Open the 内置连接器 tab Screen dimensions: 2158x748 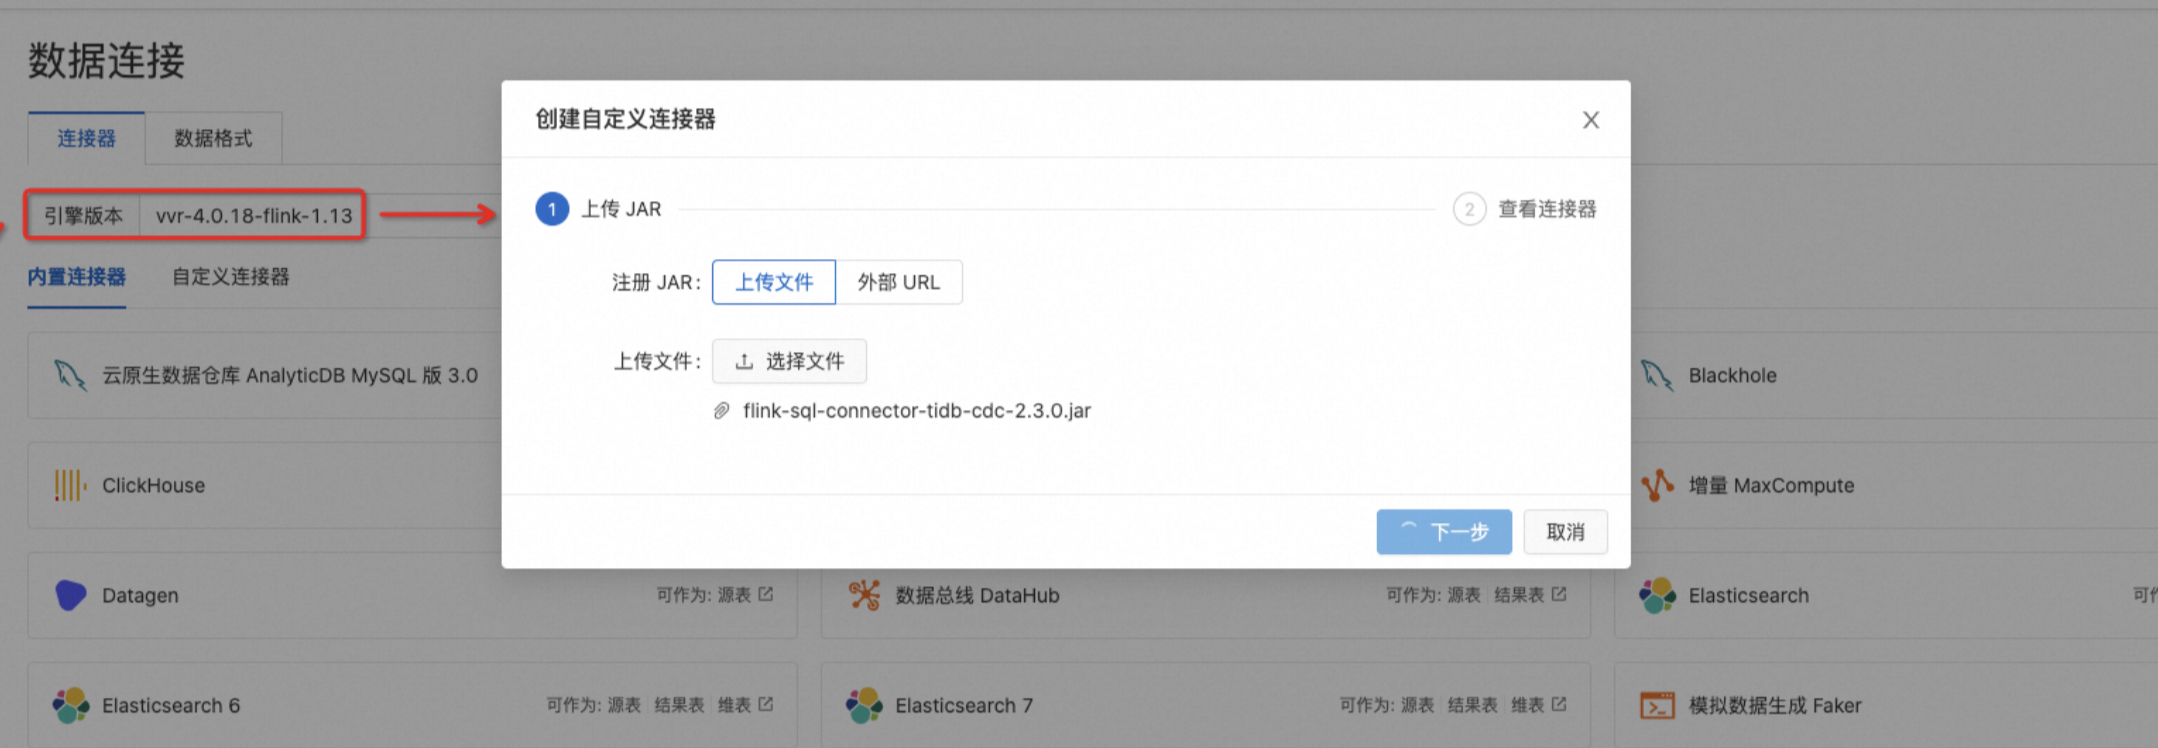coord(77,277)
